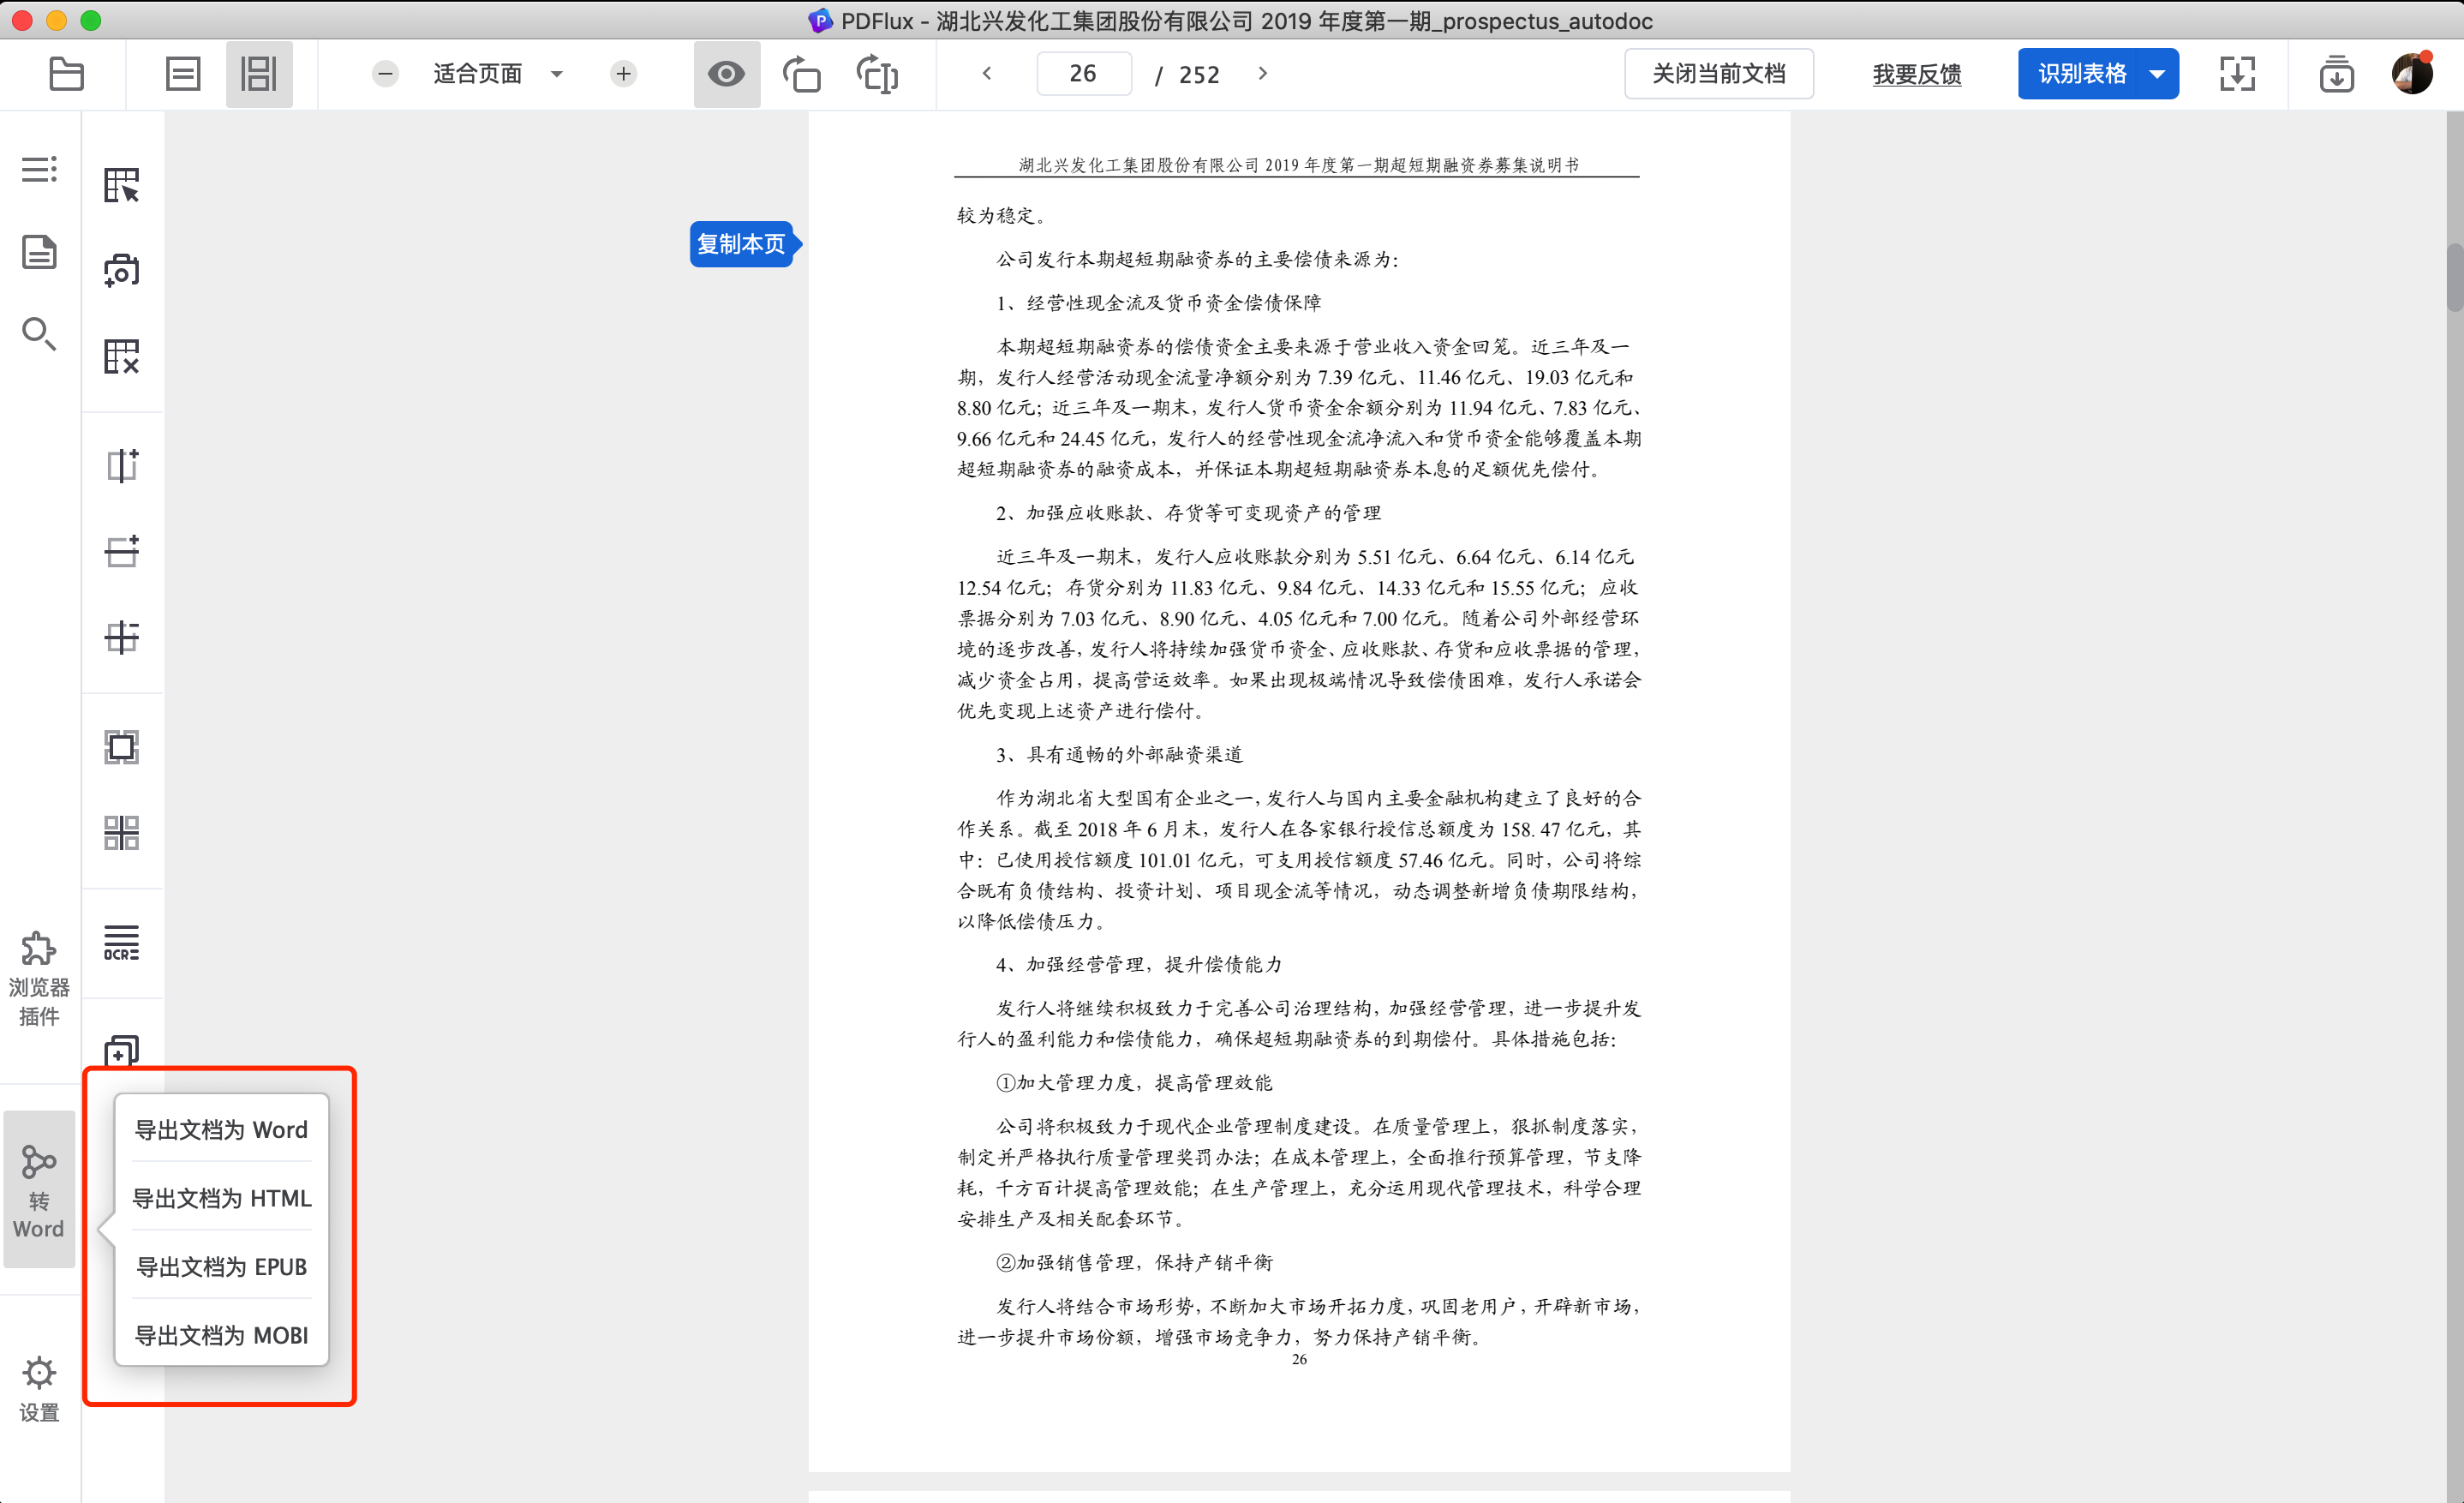Click the open folder icon
The height and width of the screenshot is (1503, 2464).
pos(66,74)
